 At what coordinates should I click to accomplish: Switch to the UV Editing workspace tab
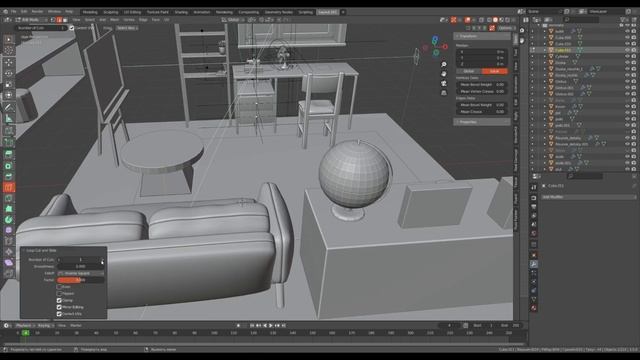pos(132,12)
